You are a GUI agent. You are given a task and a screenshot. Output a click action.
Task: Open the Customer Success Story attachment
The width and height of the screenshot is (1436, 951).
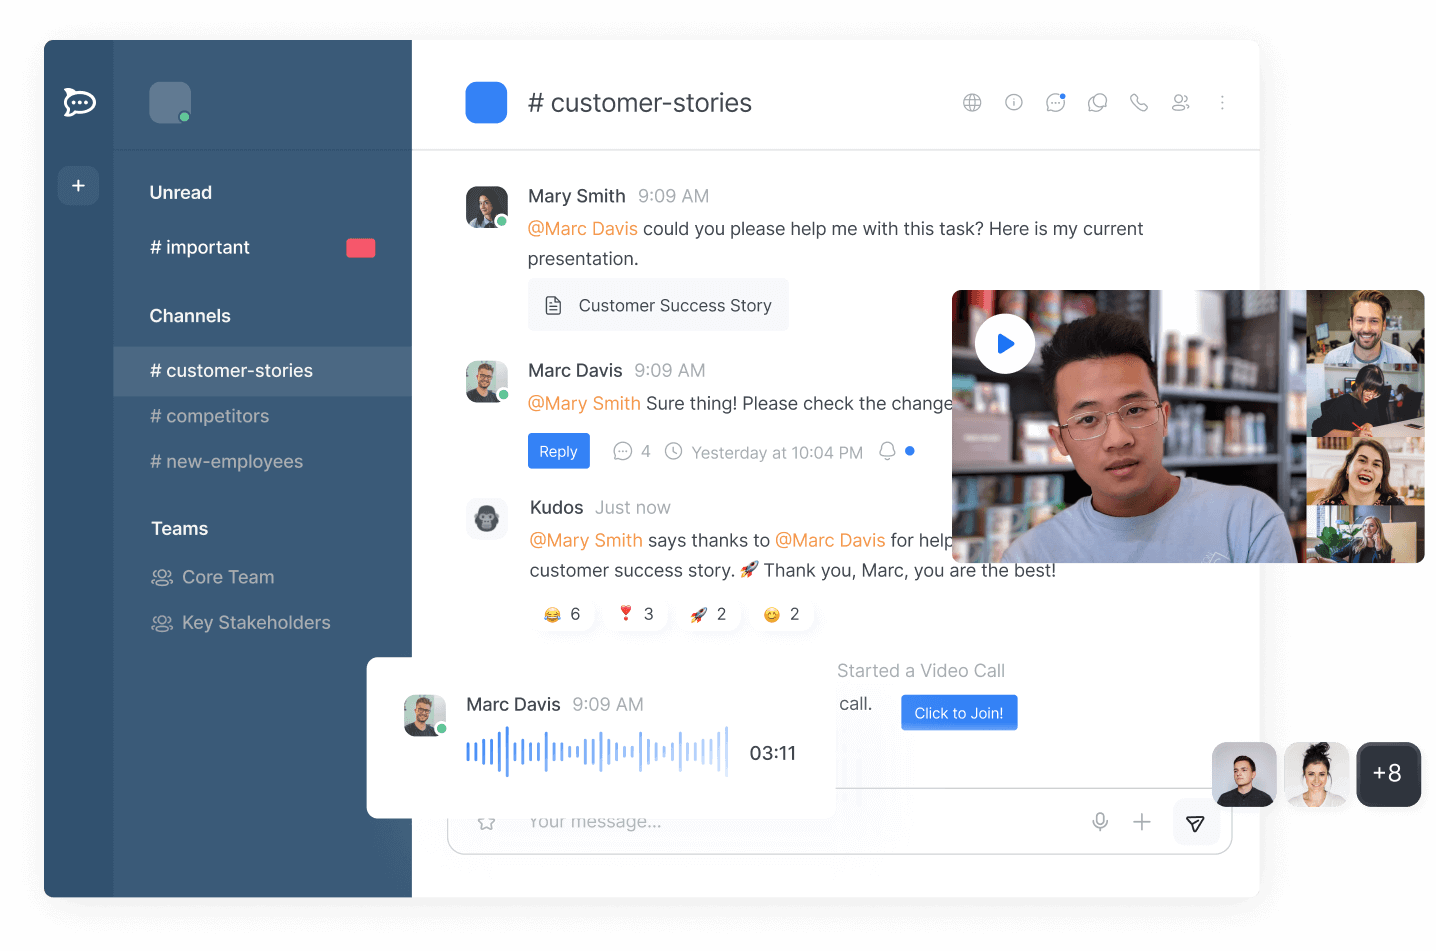(658, 306)
